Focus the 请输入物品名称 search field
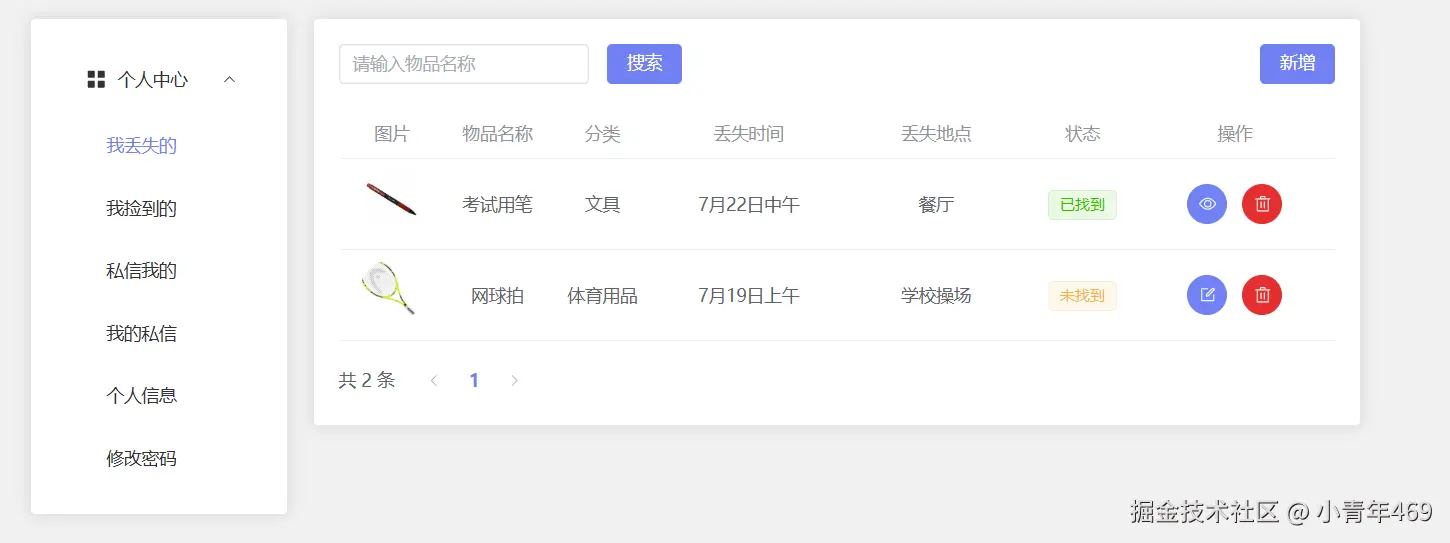This screenshot has height=543, width=1450. [x=464, y=64]
